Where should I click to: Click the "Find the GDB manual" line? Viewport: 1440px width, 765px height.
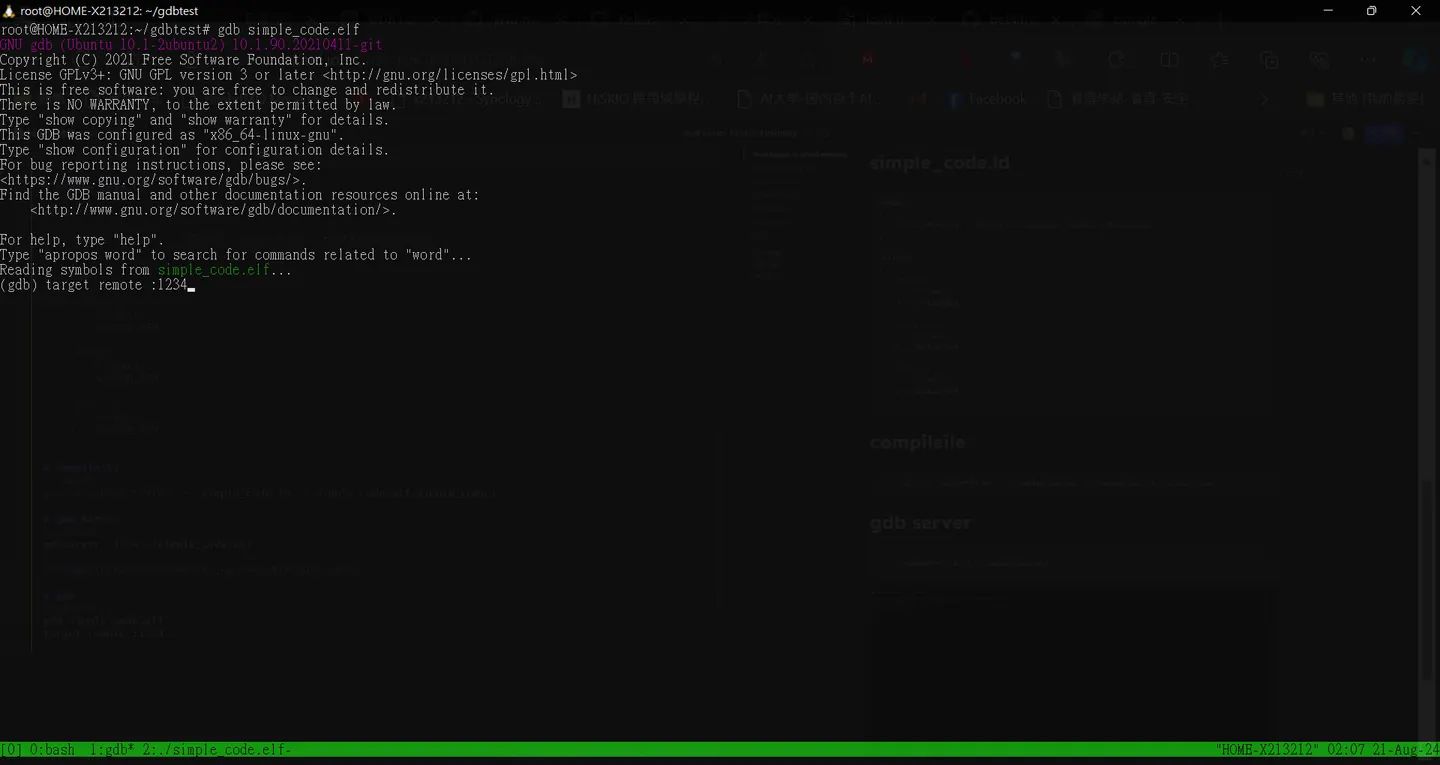click(x=240, y=195)
